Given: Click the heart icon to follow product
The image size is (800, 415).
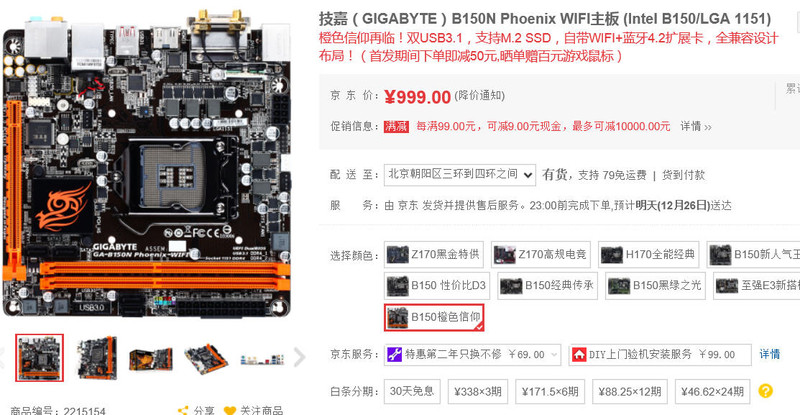Looking at the screenshot, I should pyautogui.click(x=230, y=410).
